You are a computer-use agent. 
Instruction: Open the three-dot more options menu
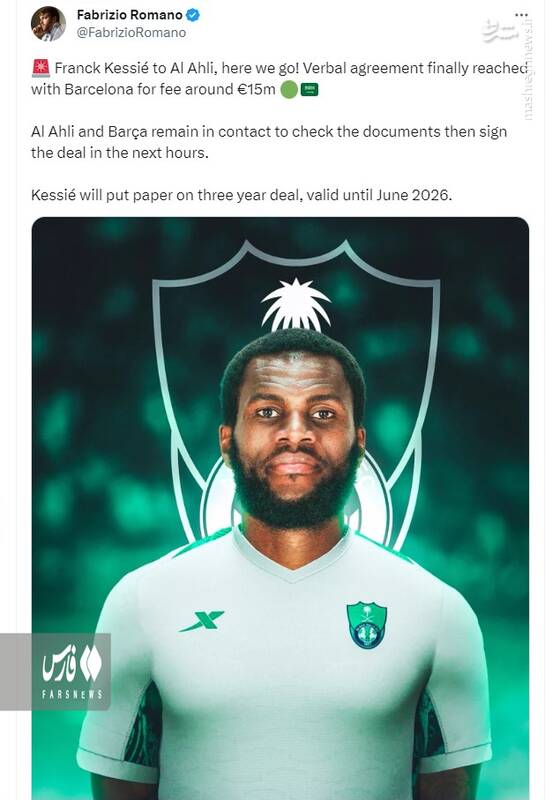coord(521,15)
